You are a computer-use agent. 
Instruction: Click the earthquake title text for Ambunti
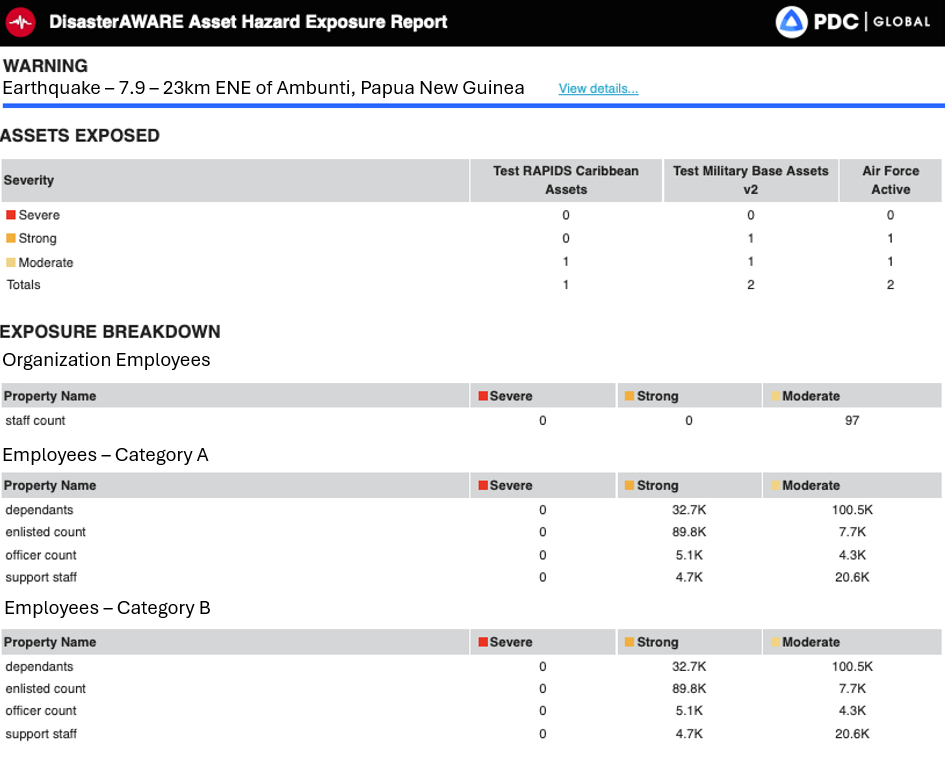(x=263, y=88)
